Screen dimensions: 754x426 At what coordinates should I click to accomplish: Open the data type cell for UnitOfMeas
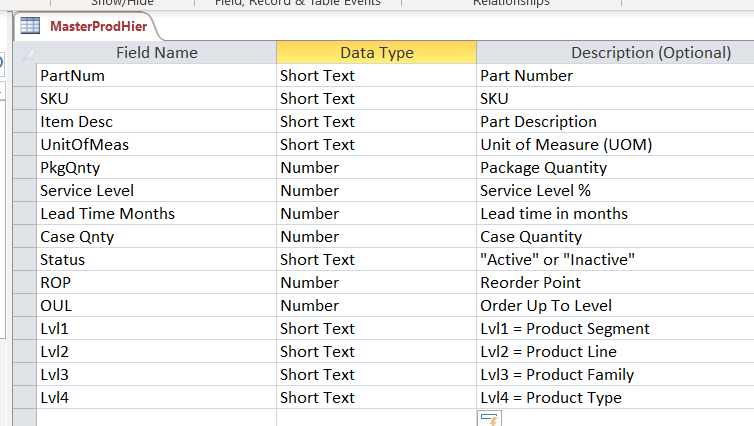click(377, 145)
